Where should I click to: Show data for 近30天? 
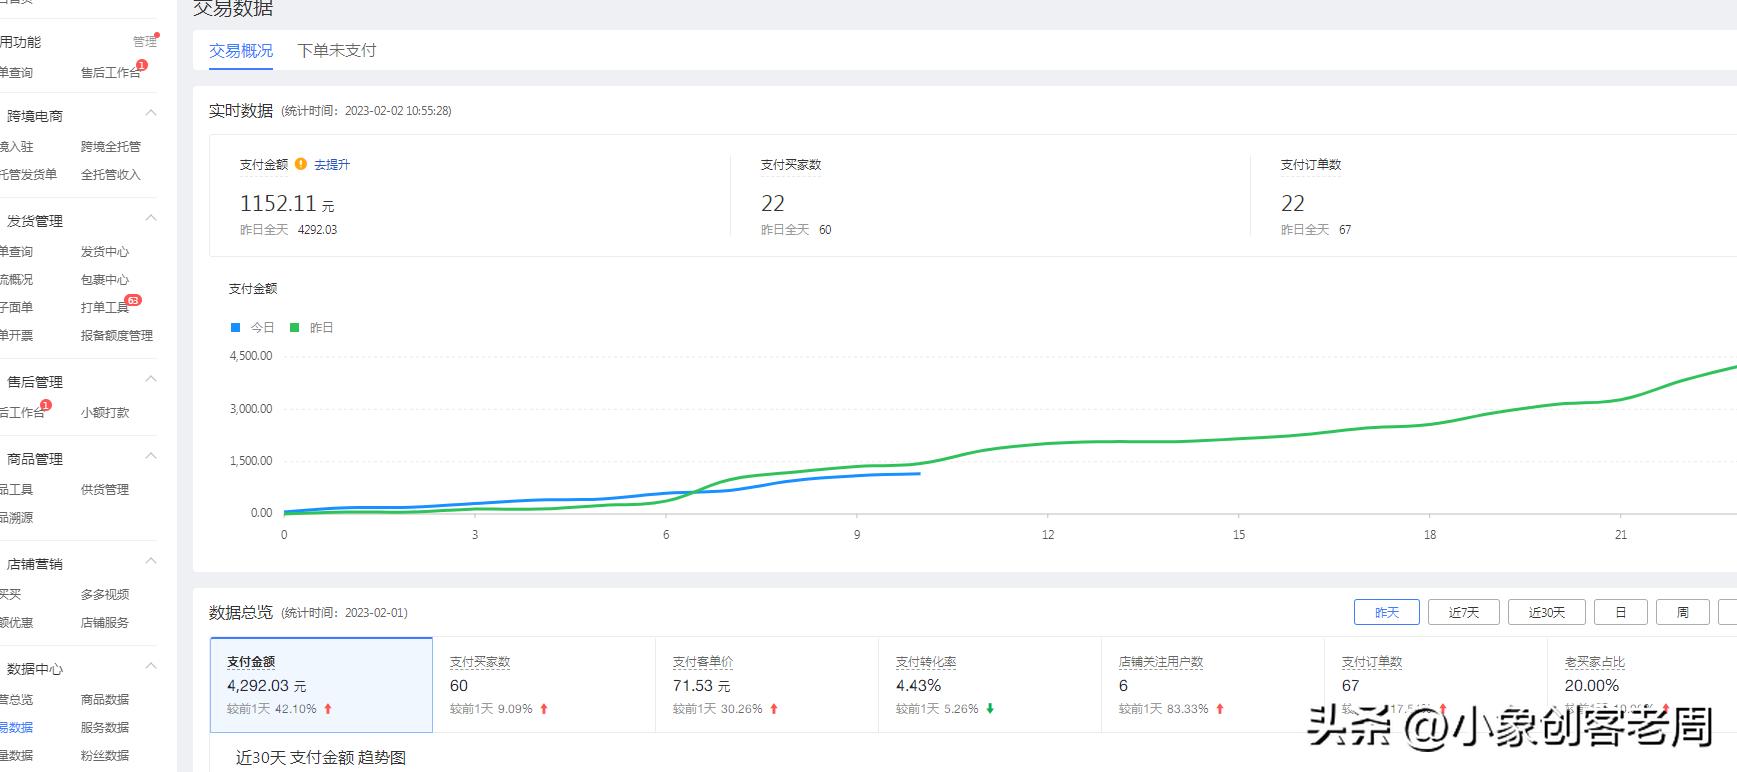coord(1546,612)
